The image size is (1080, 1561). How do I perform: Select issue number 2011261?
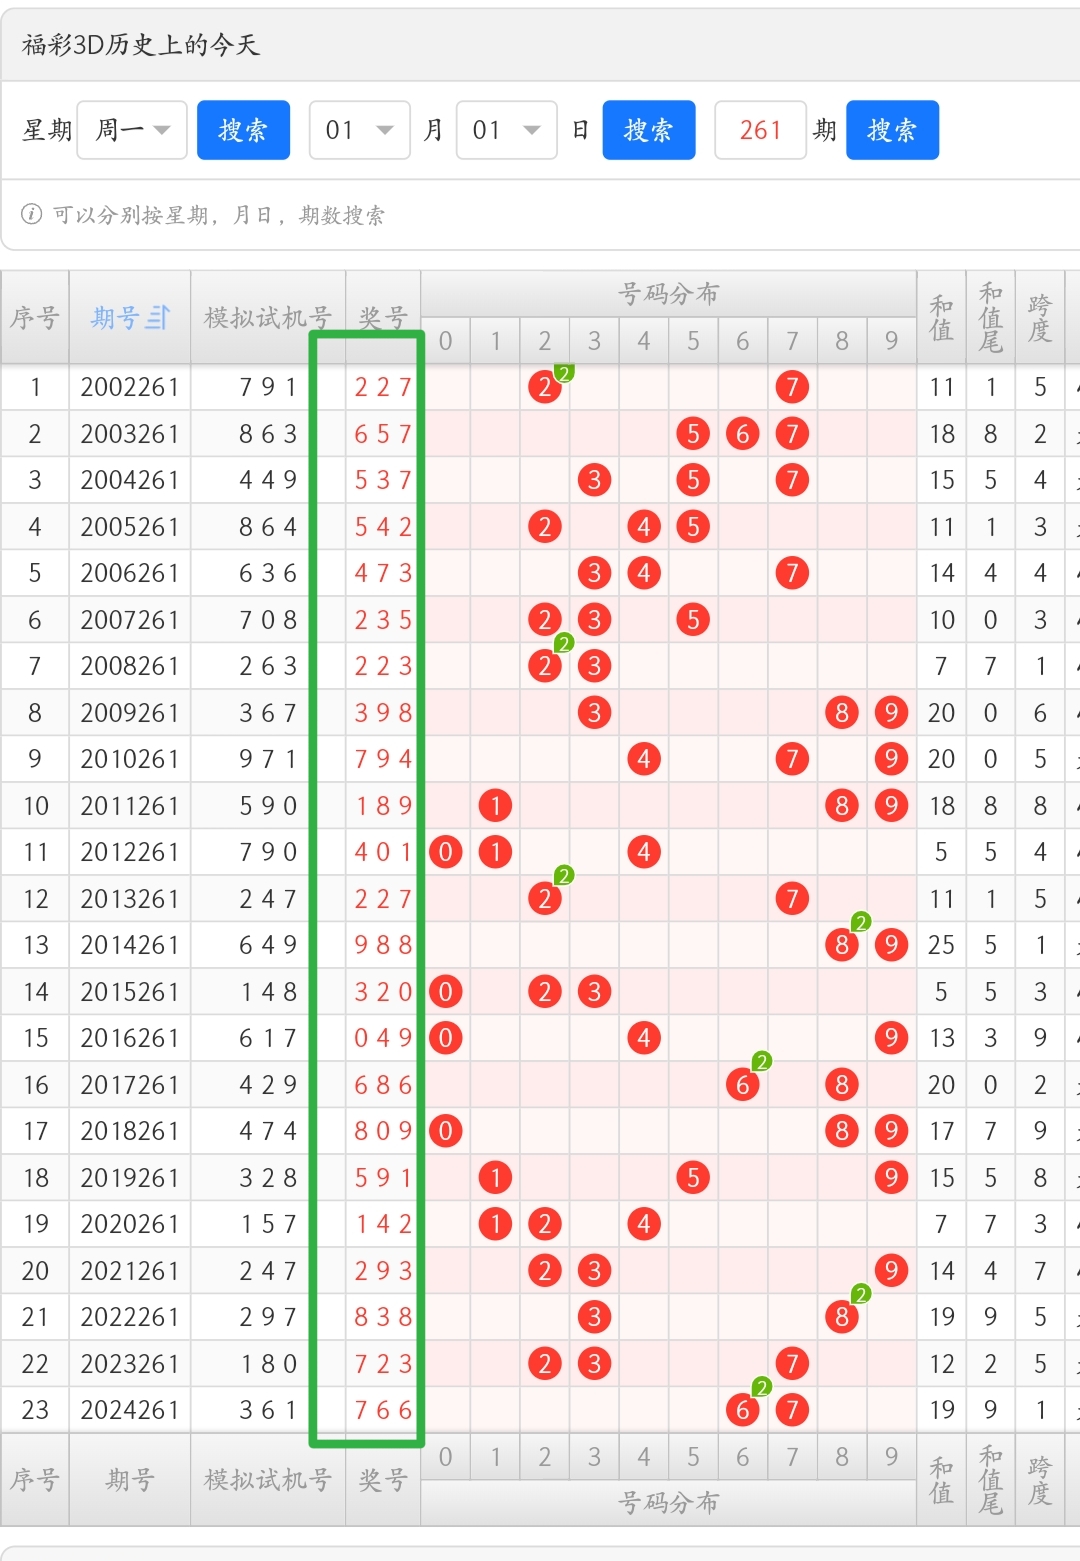[x=130, y=806]
